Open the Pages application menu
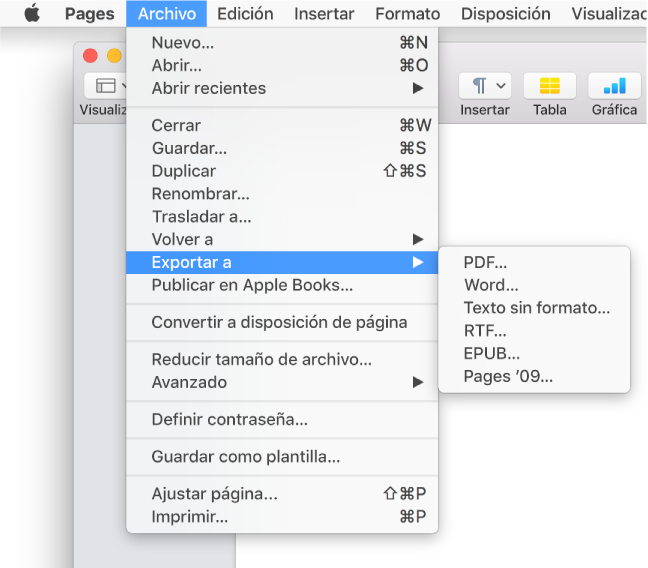This screenshot has width=648, height=568. coord(90,14)
